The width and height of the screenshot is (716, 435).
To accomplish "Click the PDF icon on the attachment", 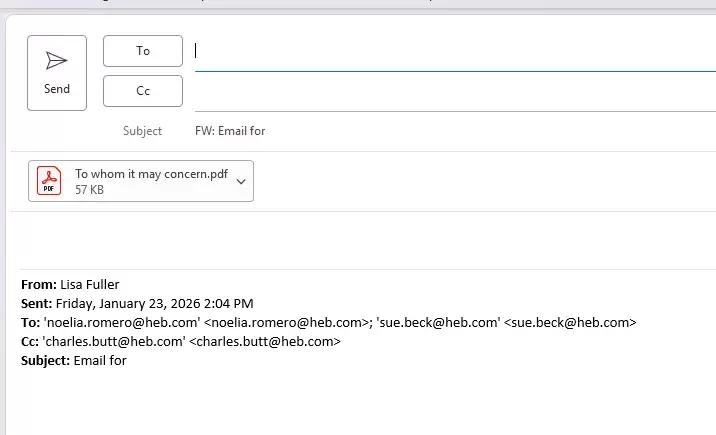I will point(49,181).
